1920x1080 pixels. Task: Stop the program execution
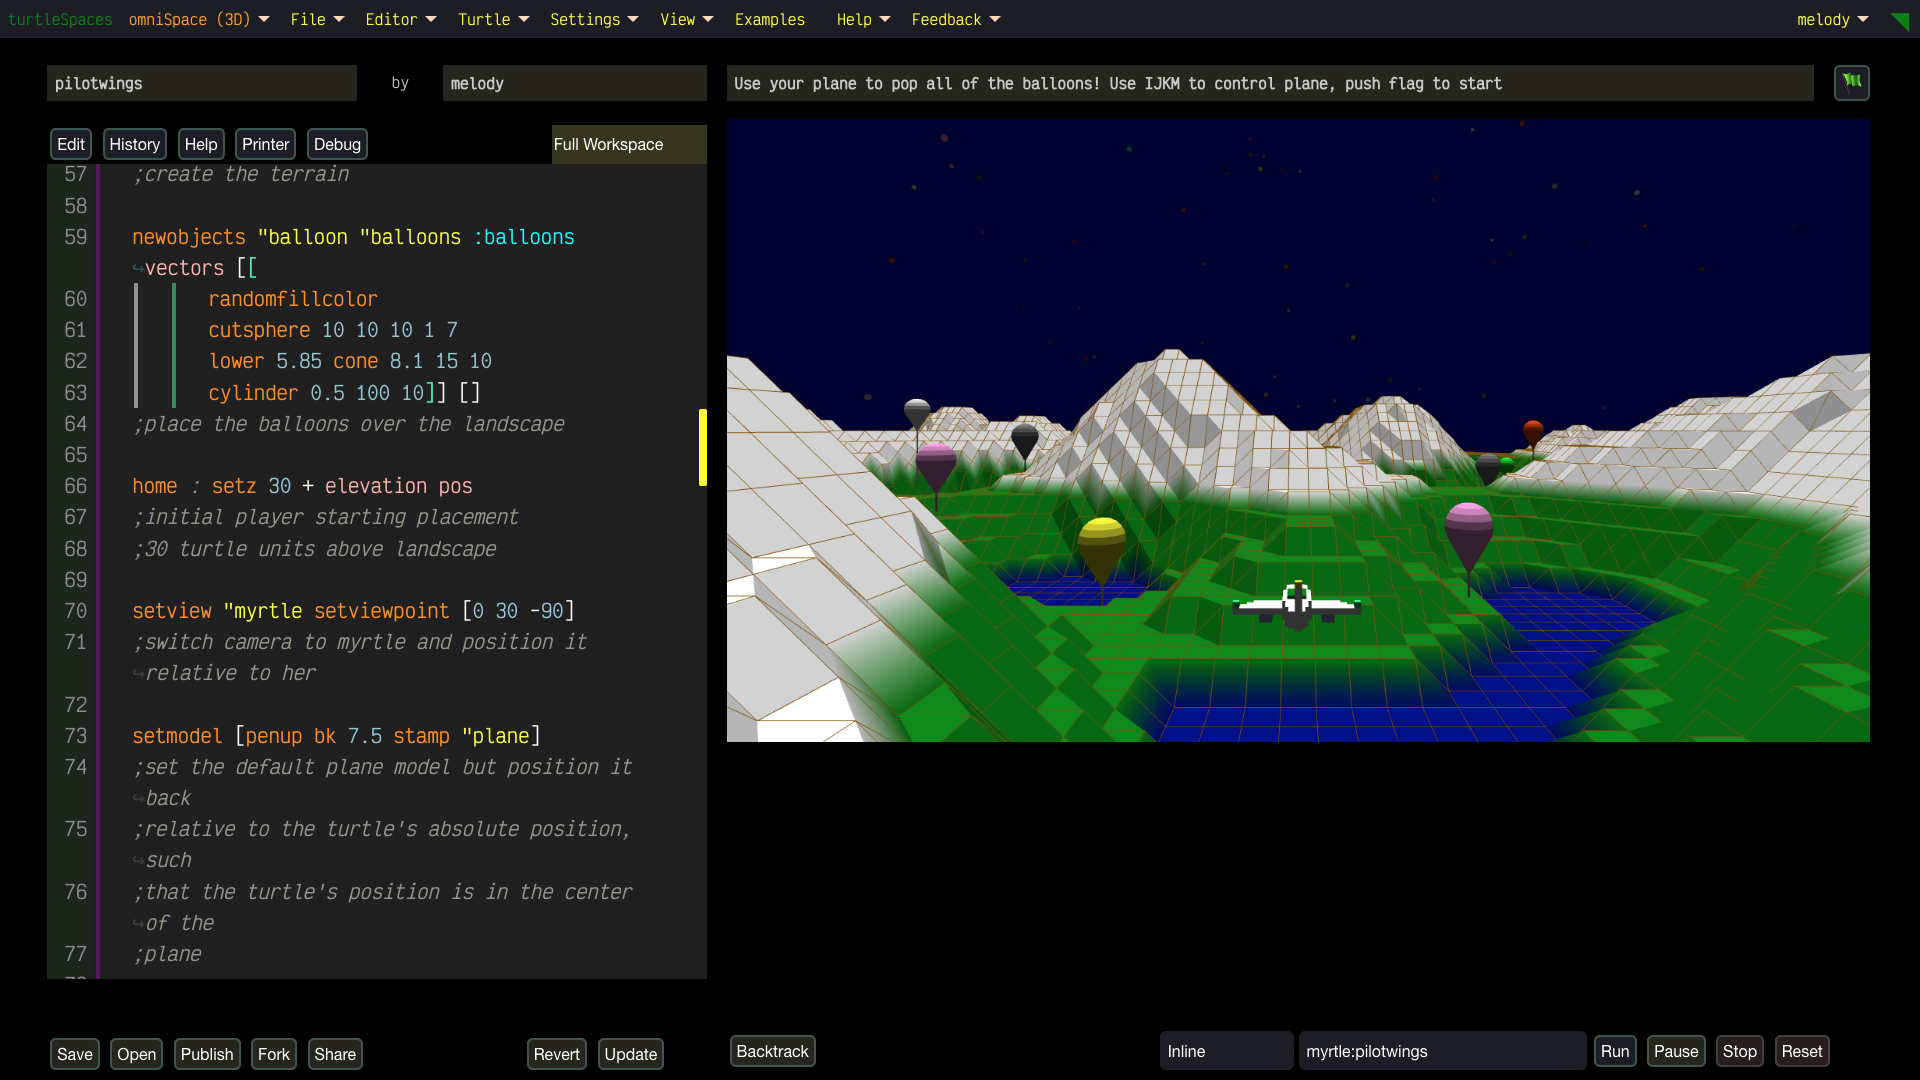[x=1739, y=1051]
